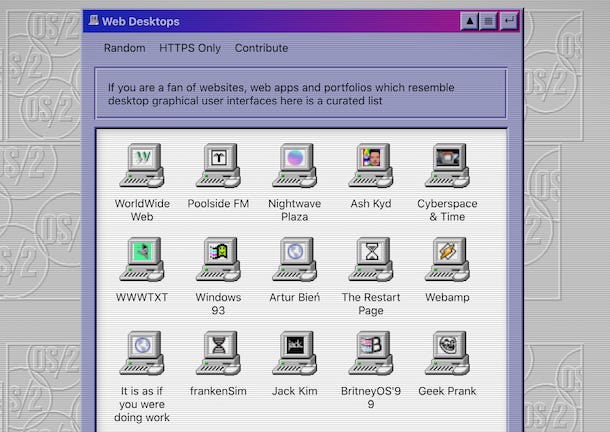
Task: Open the Cyberspace & Time computer icon
Action: (447, 165)
